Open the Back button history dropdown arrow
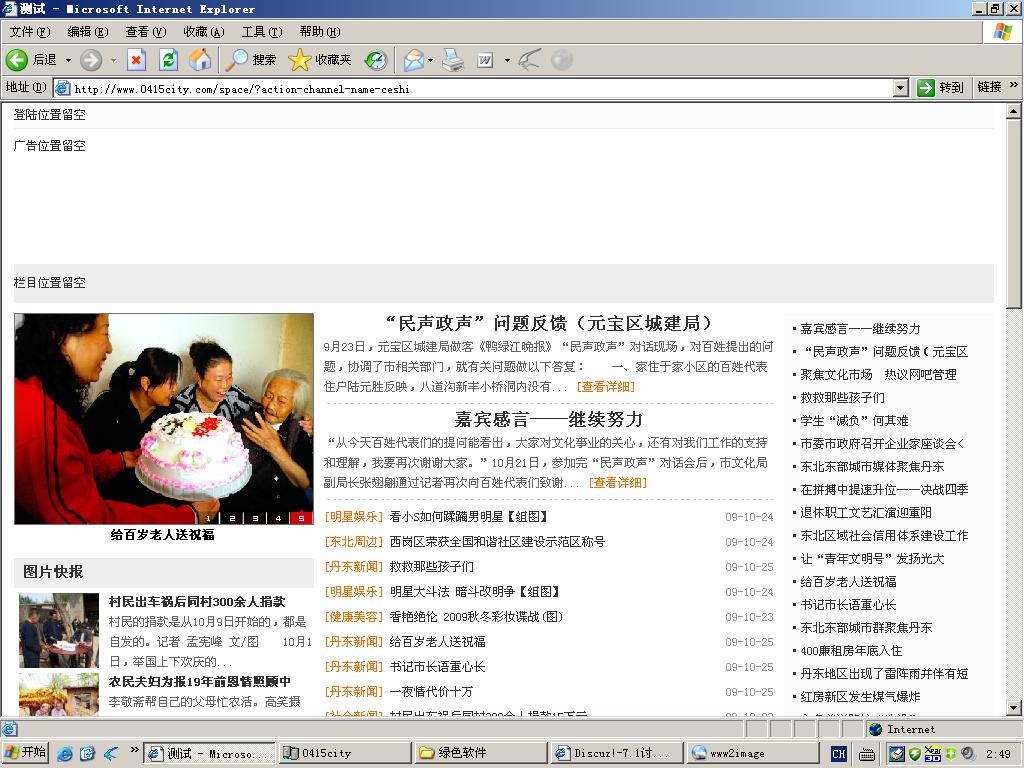The image size is (1024, 768). coord(68,60)
